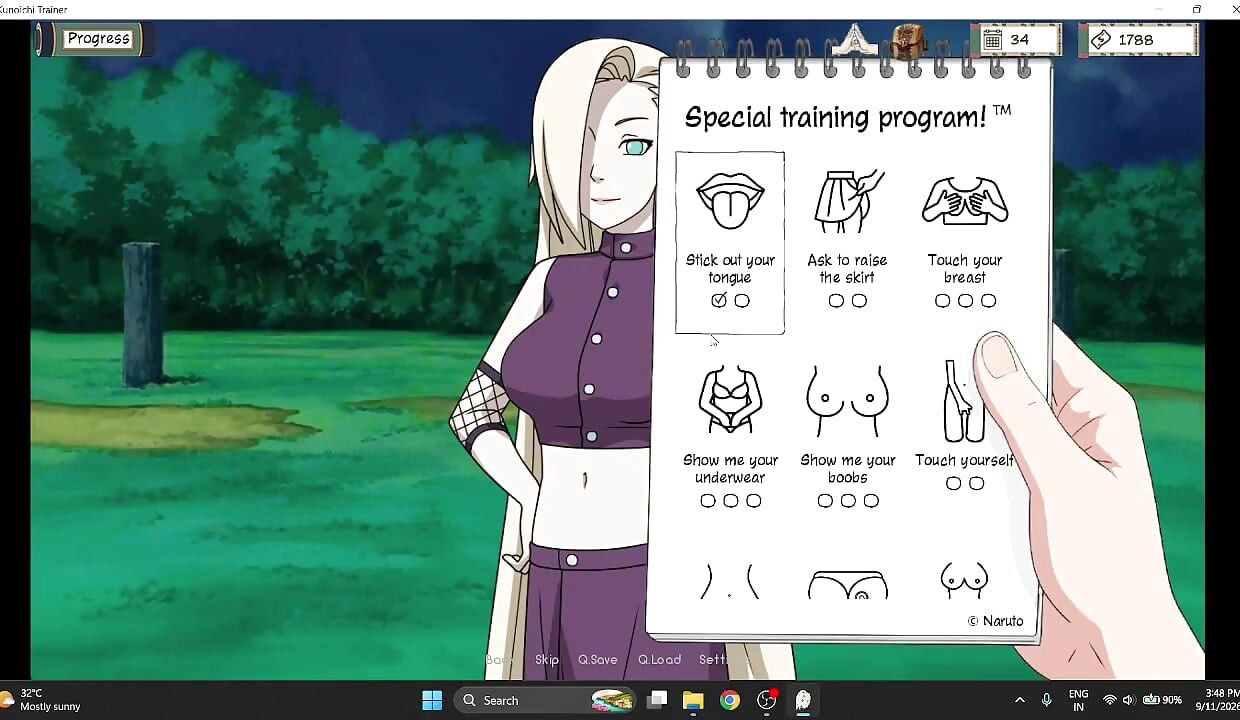Open File Explorer from the taskbar

pyautogui.click(x=694, y=700)
